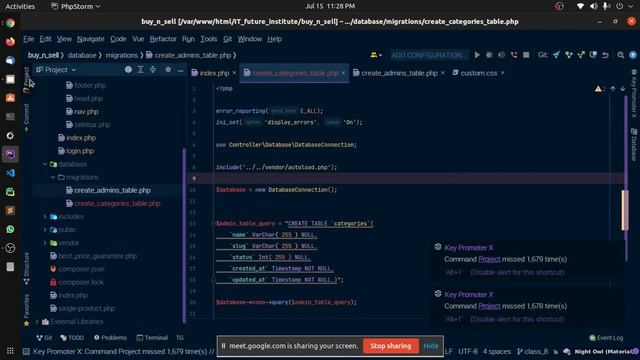Open the Chrome icon in dock
Image resolution: width=640 pixels, height=360 pixels.
[x=10, y=22]
